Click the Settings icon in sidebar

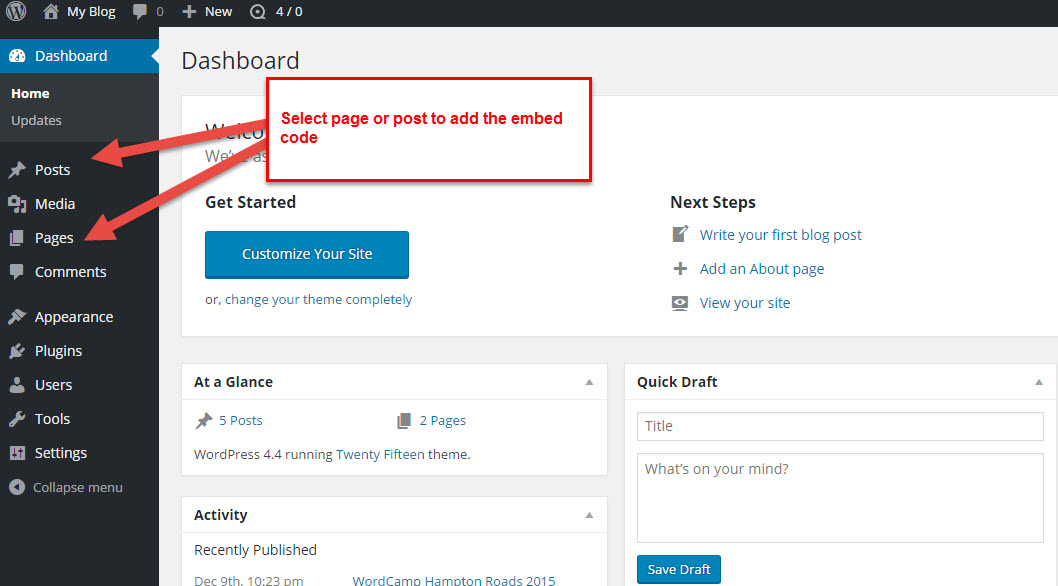click(x=17, y=453)
